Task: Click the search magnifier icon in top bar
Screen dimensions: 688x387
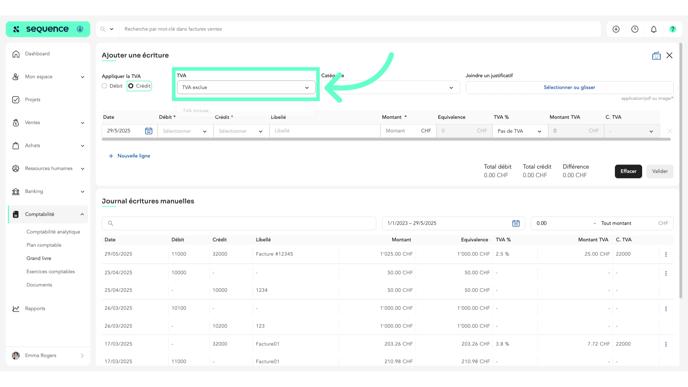Action: tap(103, 29)
